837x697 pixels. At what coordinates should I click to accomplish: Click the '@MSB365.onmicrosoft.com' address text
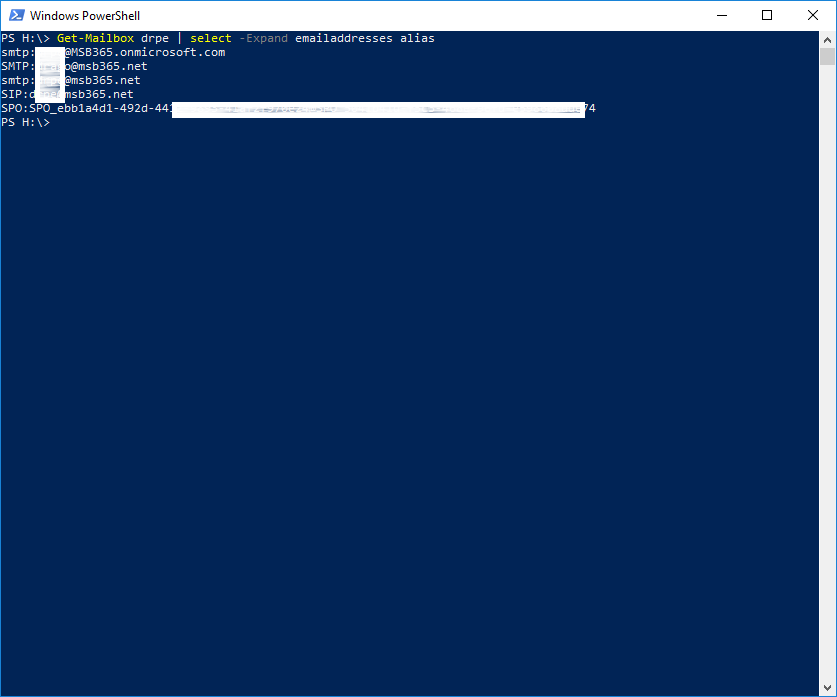145,52
